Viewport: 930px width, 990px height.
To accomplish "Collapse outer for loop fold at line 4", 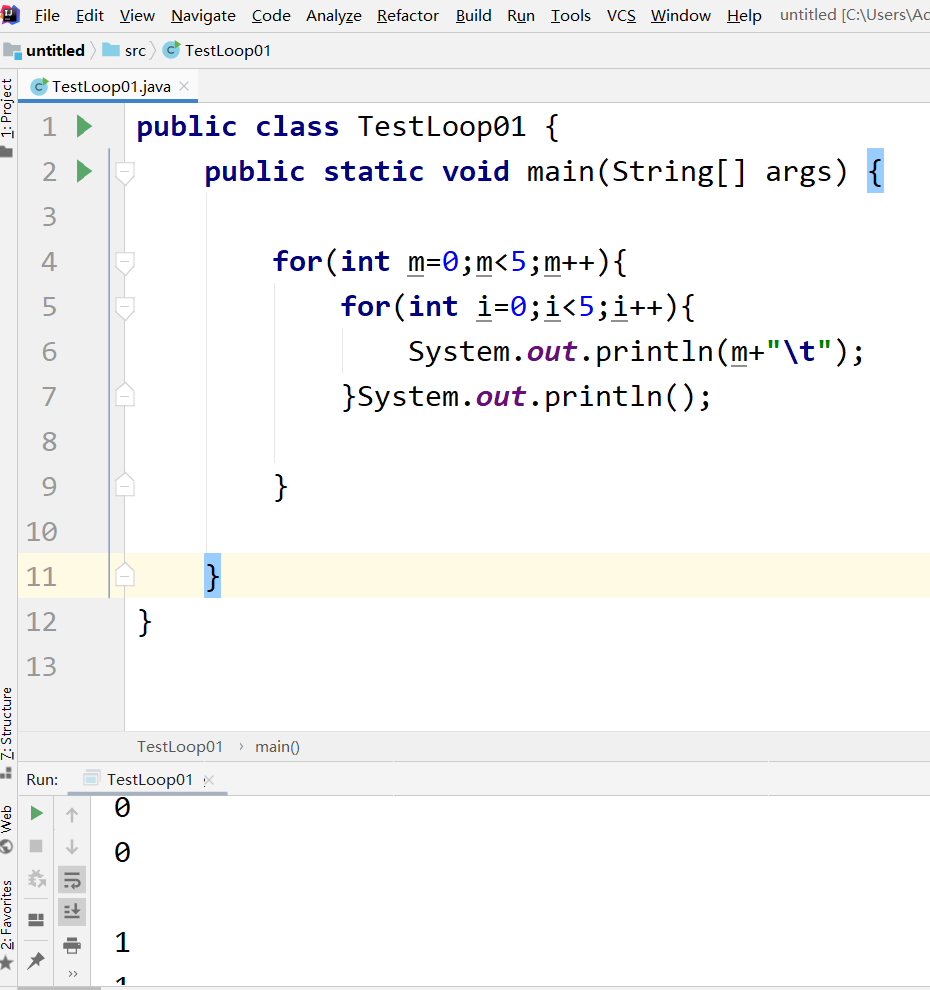I will (124, 261).
